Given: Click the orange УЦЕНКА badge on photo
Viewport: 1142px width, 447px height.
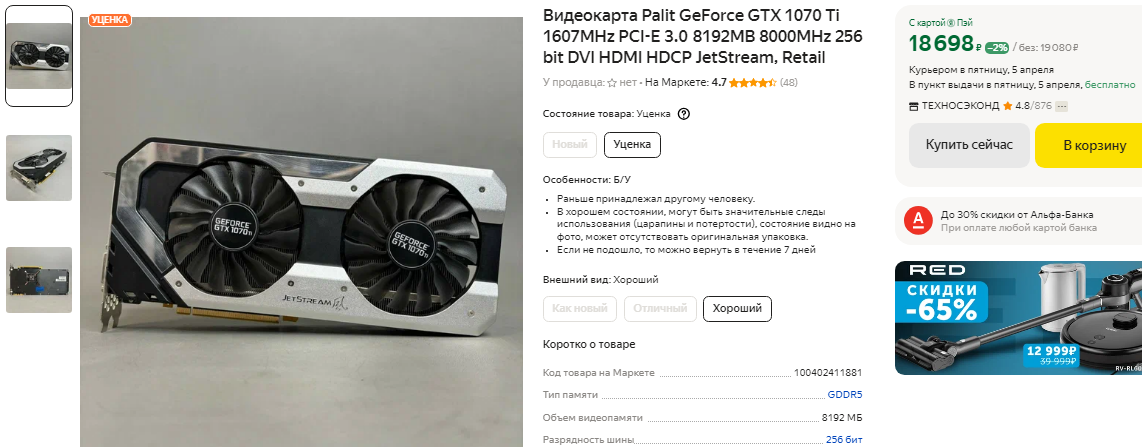Looking at the screenshot, I should (x=110, y=20).
